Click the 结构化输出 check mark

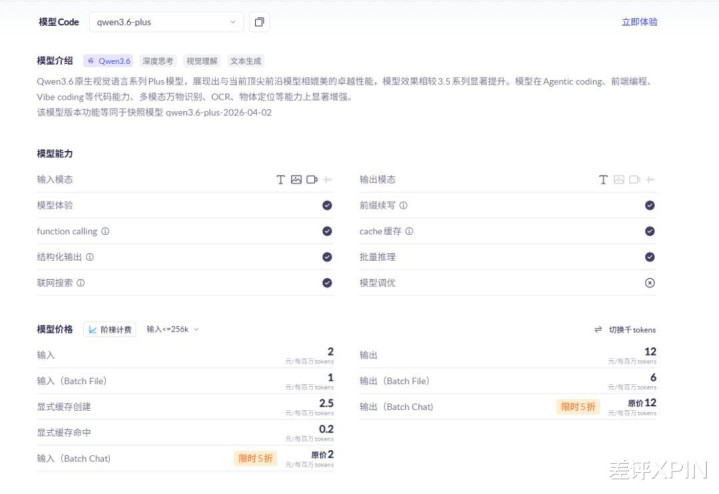pyautogui.click(x=327, y=257)
